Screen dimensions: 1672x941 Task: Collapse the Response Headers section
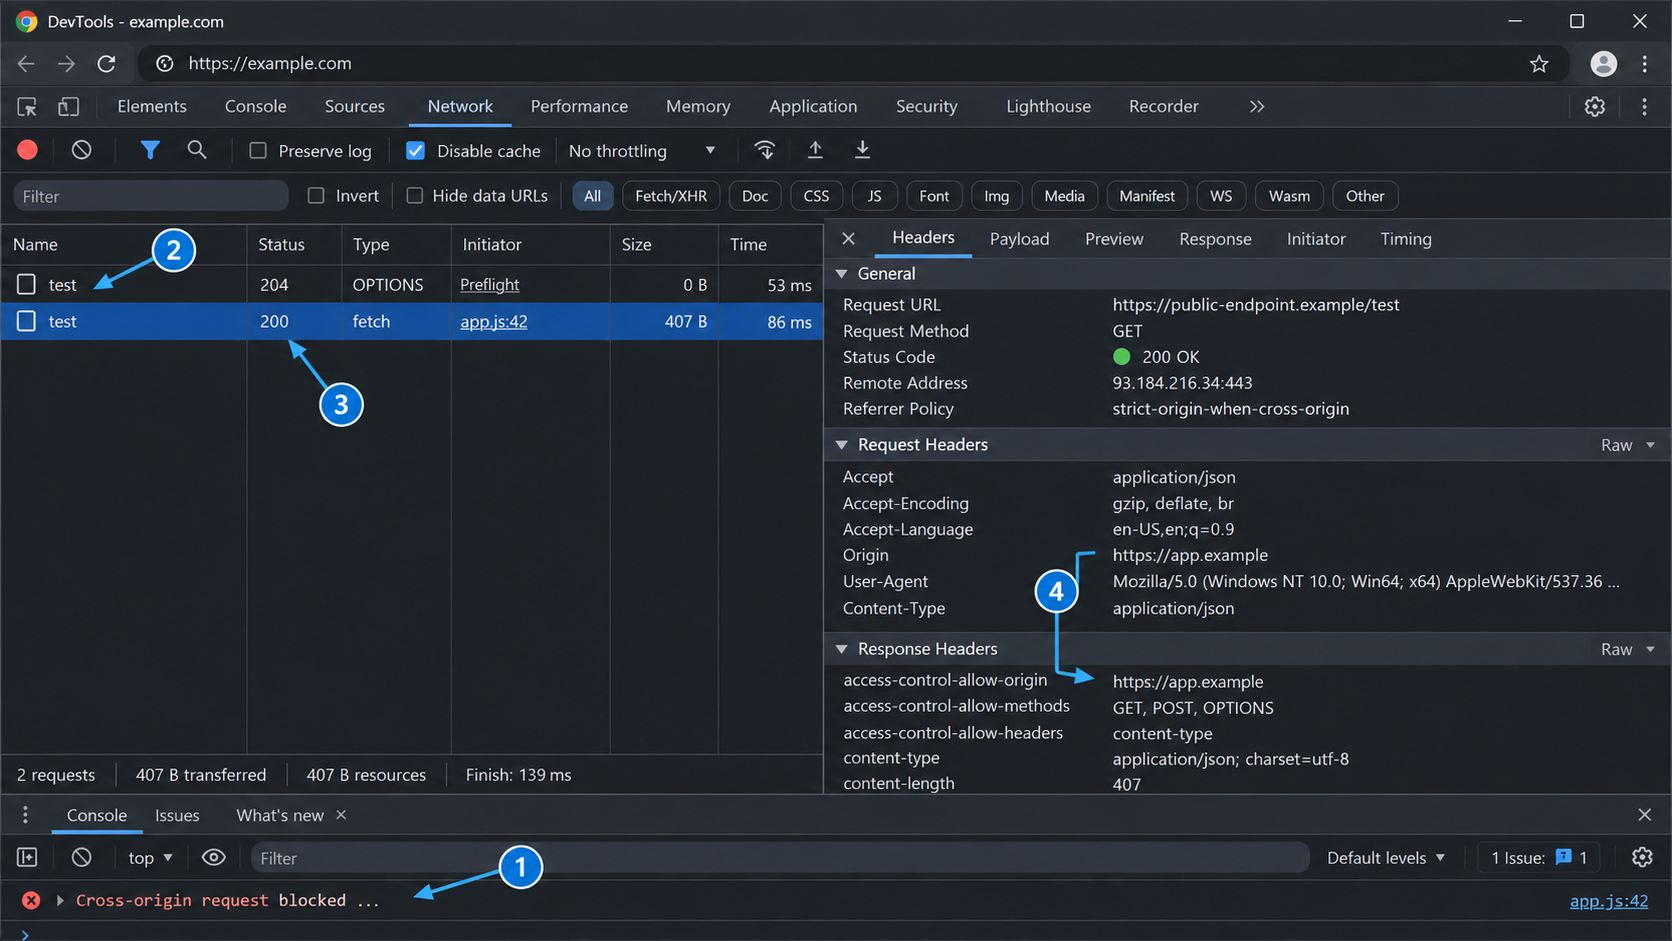[842, 649]
